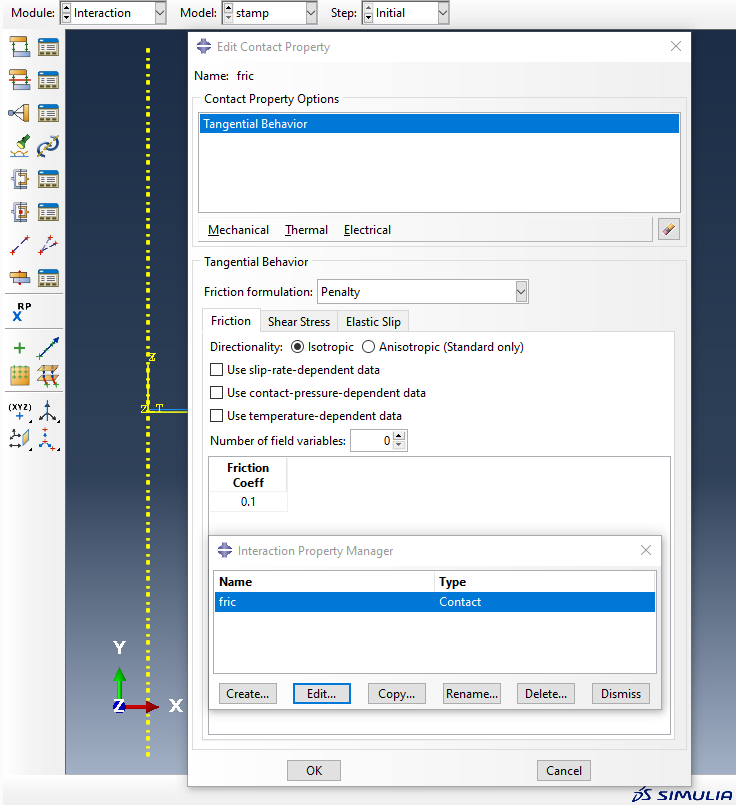Open the Connector Assignment Manager icon
The height and width of the screenshot is (805, 736).
(48, 212)
